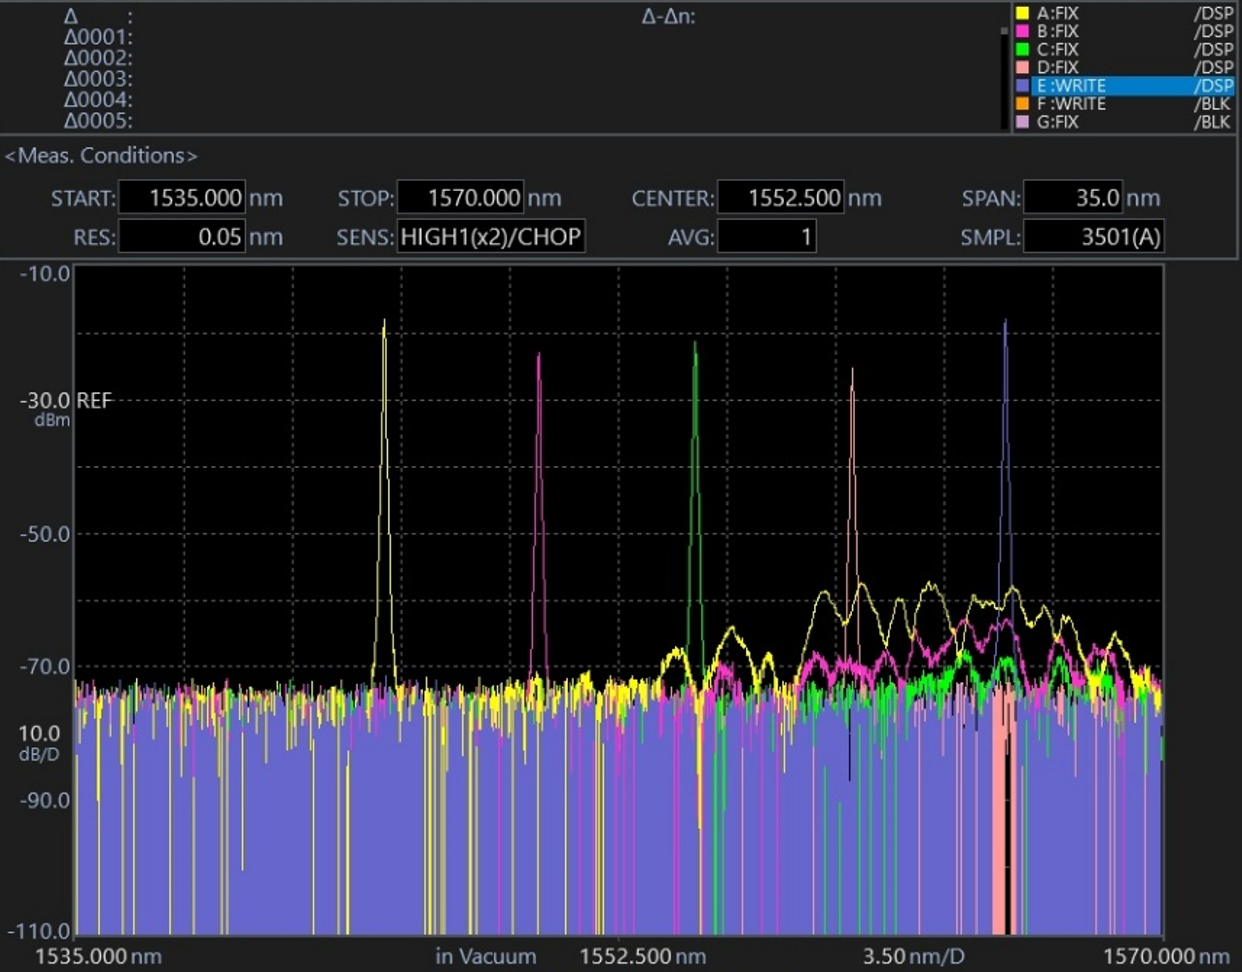Click the orange swatch of trace F
The image size is (1242, 972).
pos(1022,104)
